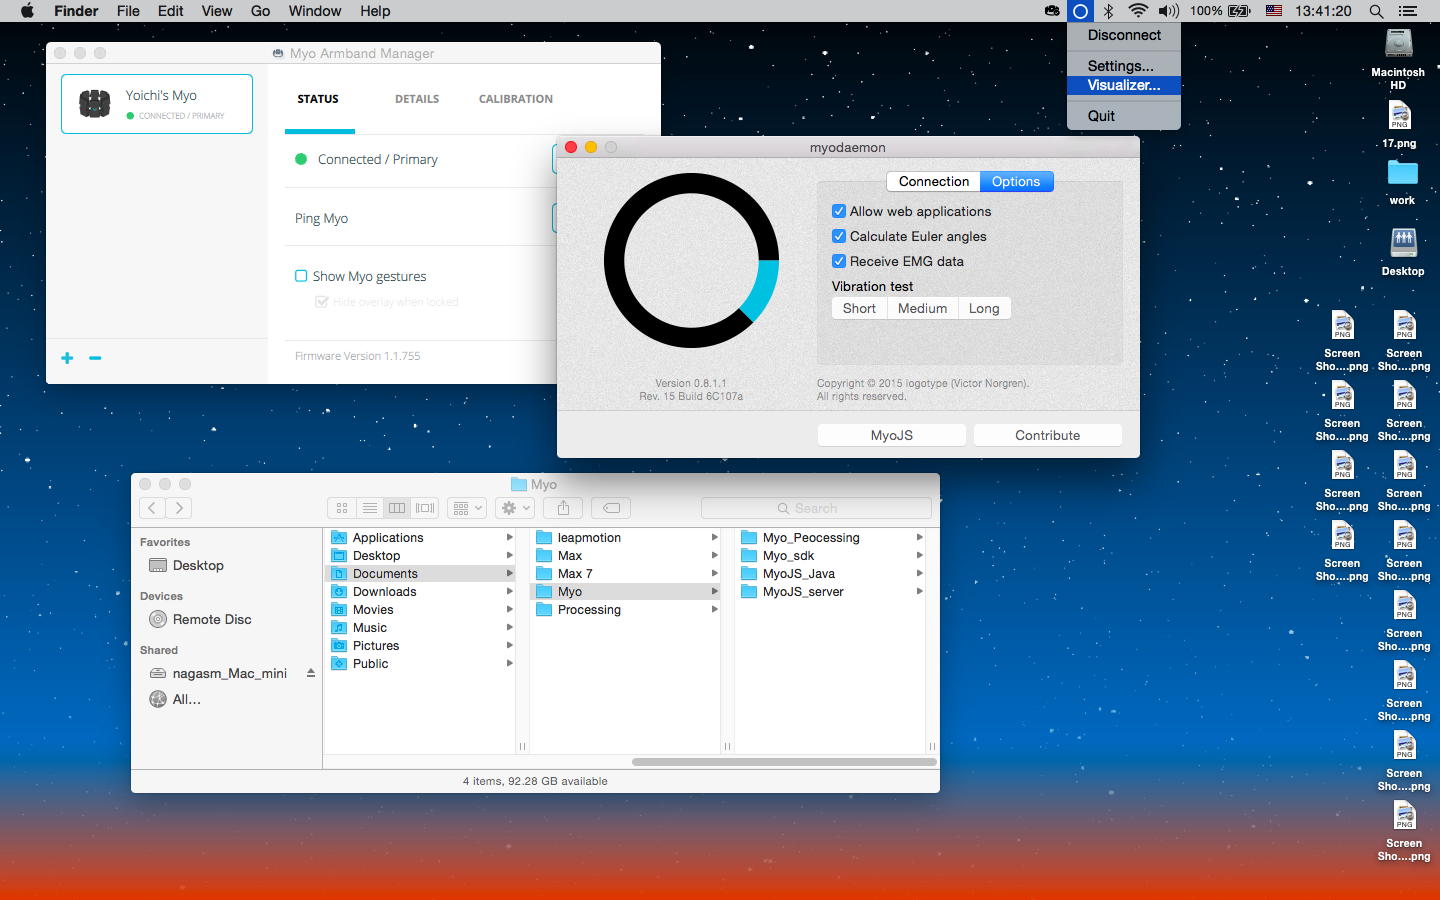Screen dimensions: 1440x900
Task: Click the MyoJS button
Action: (x=892, y=435)
